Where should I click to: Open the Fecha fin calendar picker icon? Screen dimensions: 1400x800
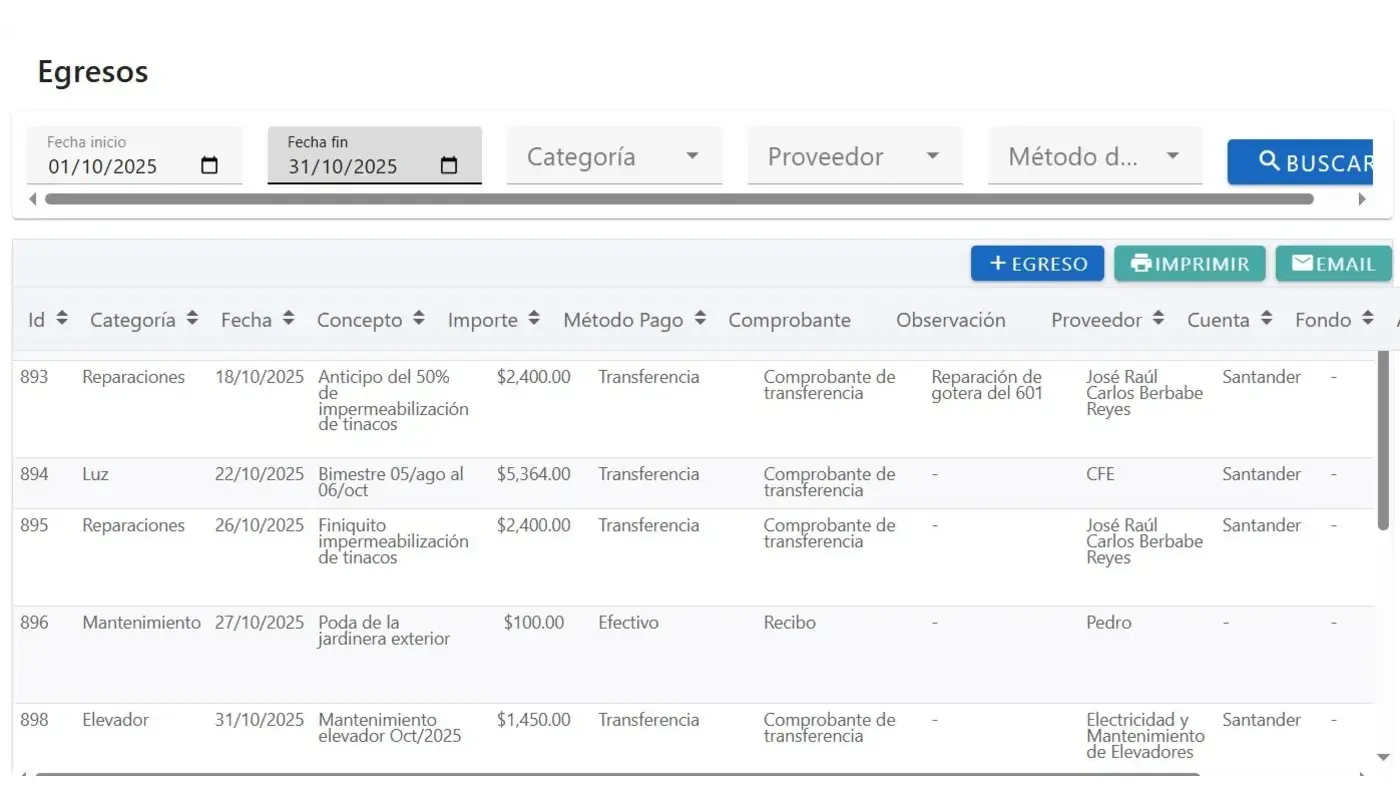coord(449,166)
